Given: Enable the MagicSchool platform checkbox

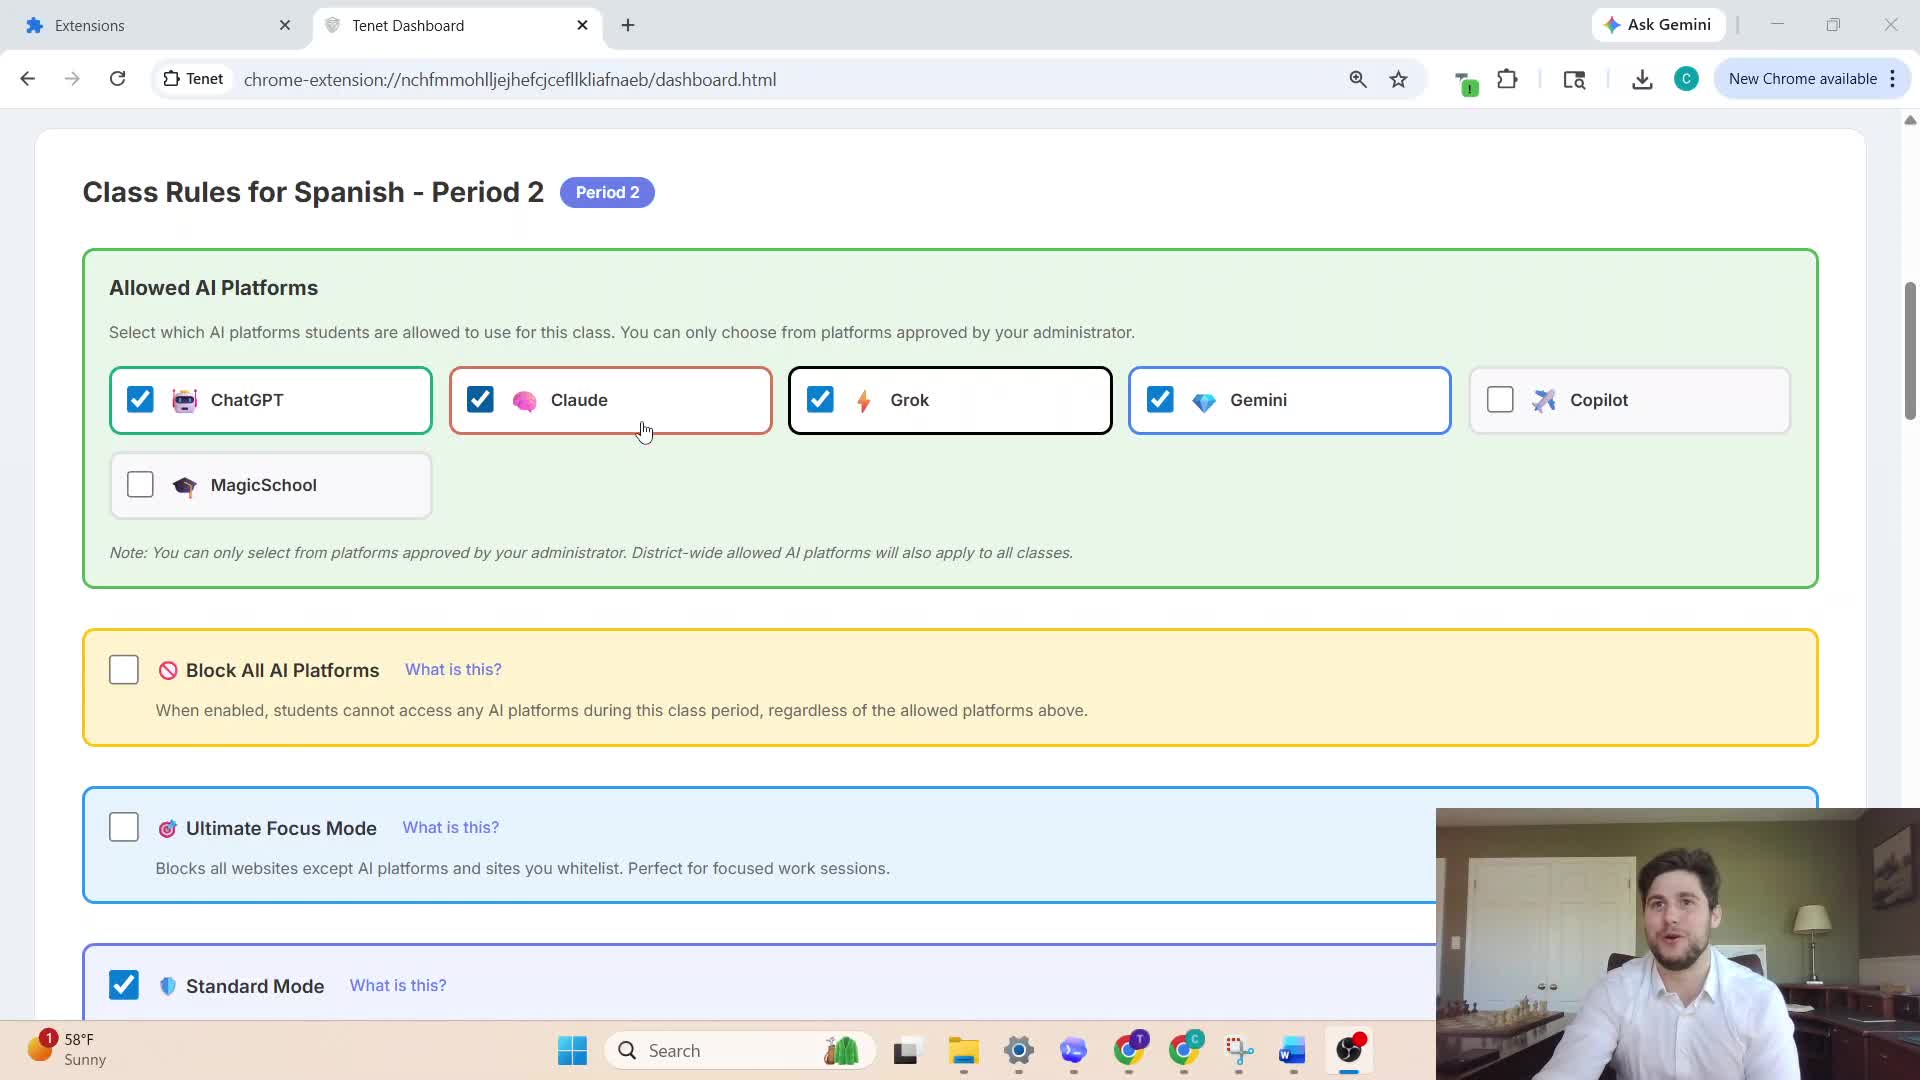Looking at the screenshot, I should [x=140, y=485].
